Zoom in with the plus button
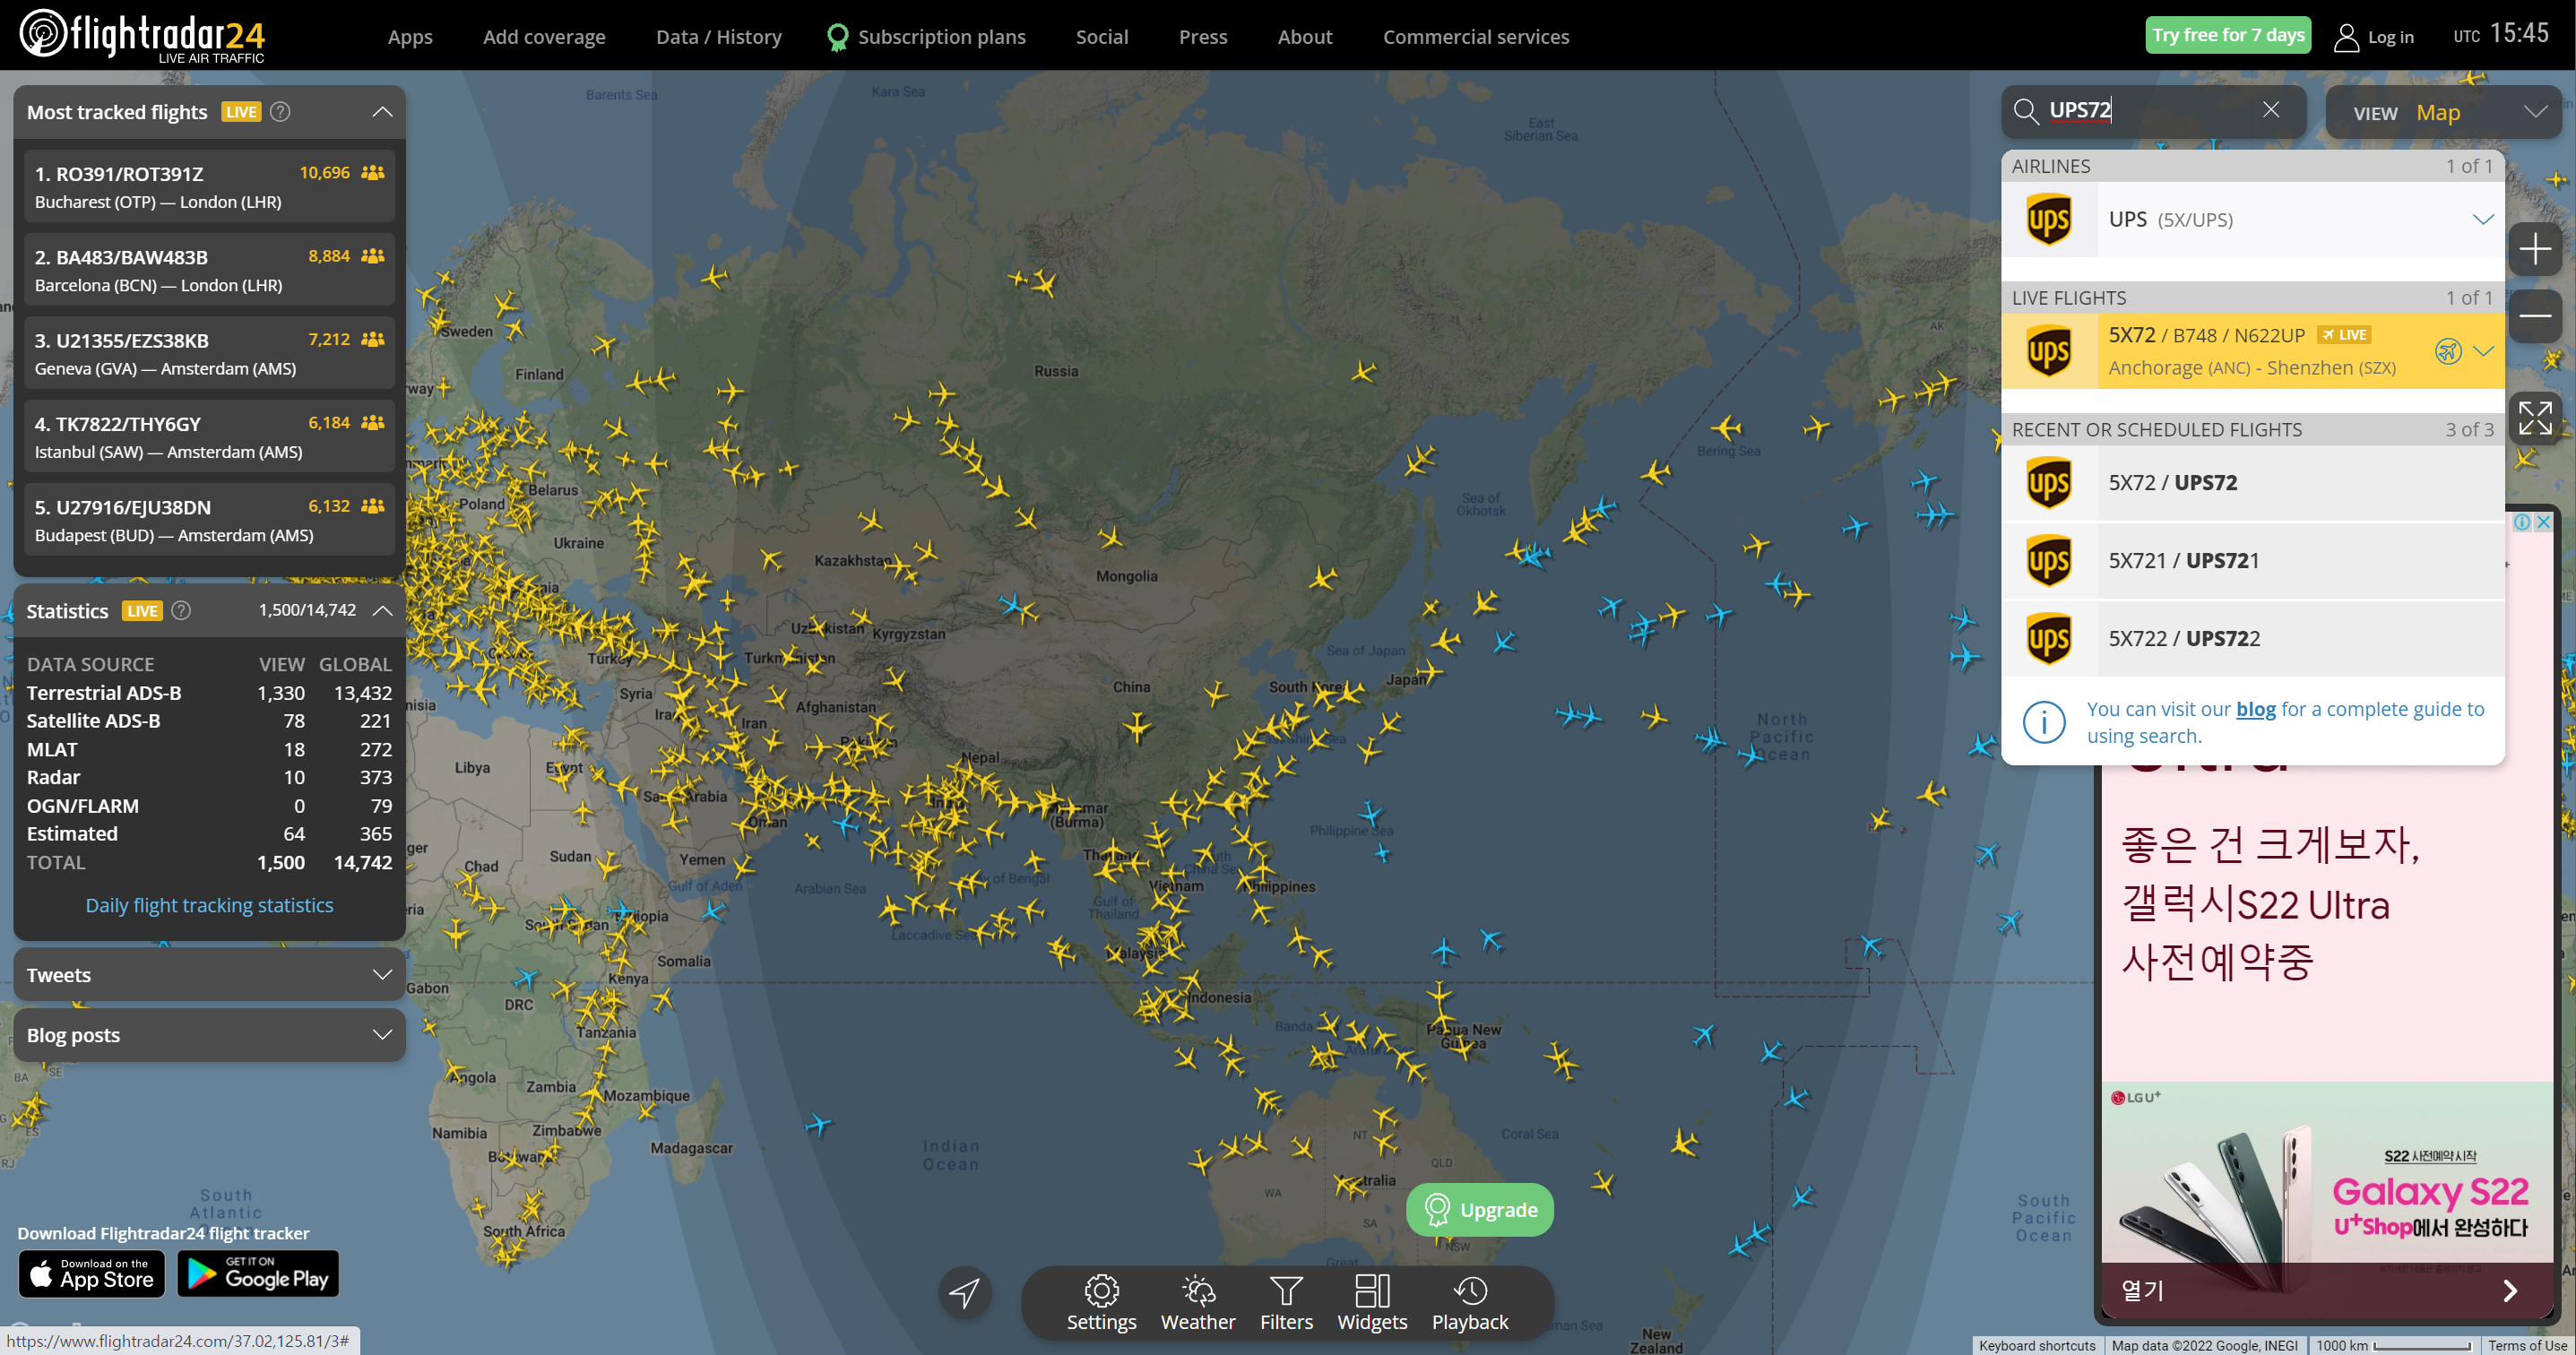 tap(2534, 249)
